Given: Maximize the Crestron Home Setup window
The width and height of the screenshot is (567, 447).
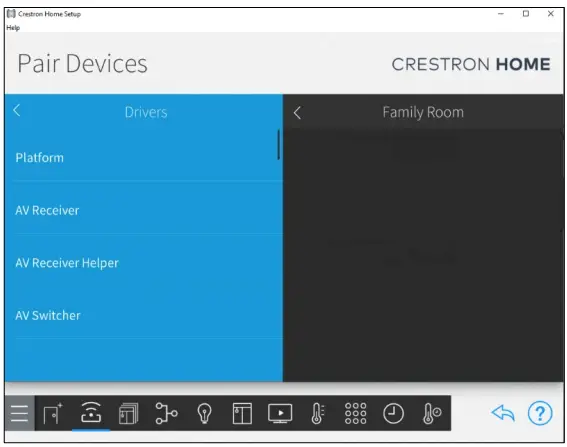Looking at the screenshot, I should (x=526, y=14).
